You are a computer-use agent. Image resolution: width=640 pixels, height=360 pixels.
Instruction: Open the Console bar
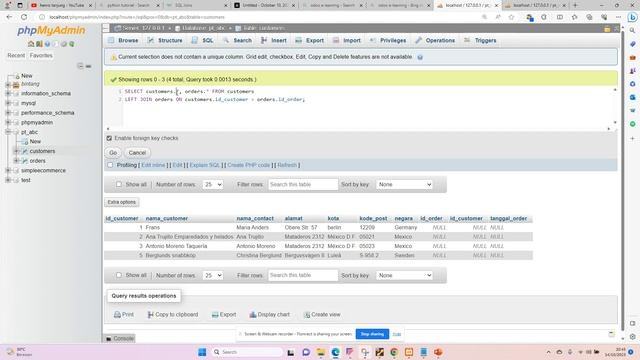pyautogui.click(x=120, y=339)
